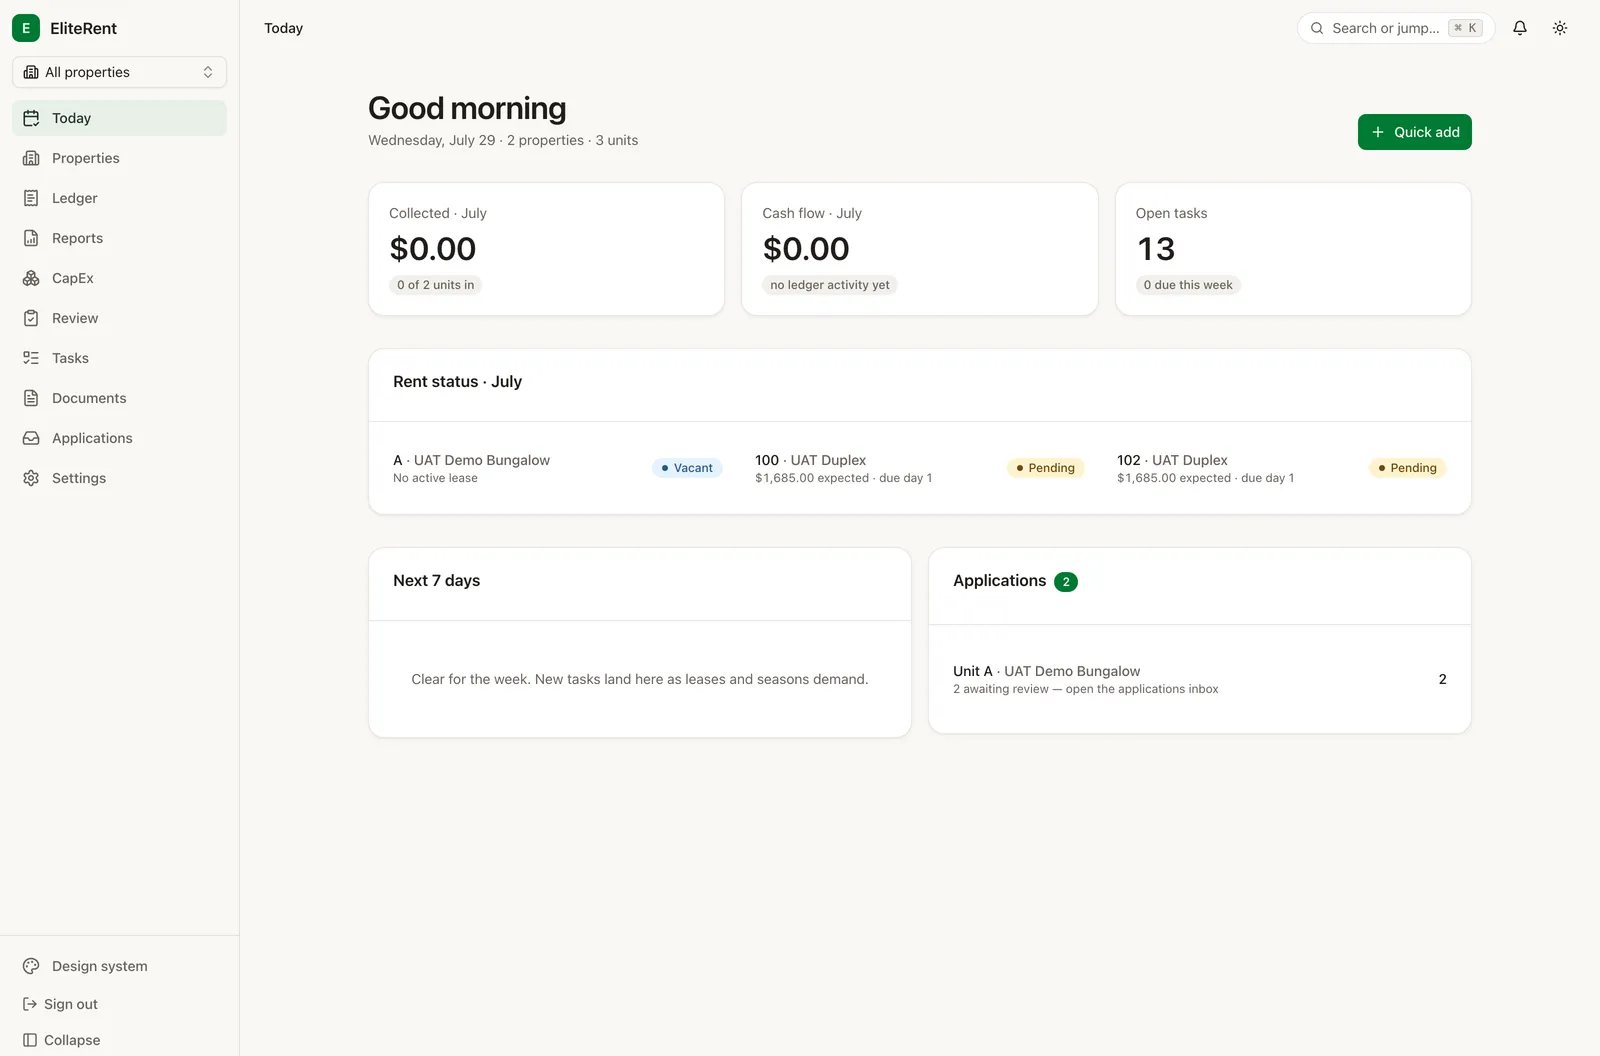This screenshot has width=1600, height=1056.
Task: Open Reports menu item
Action: pos(119,238)
